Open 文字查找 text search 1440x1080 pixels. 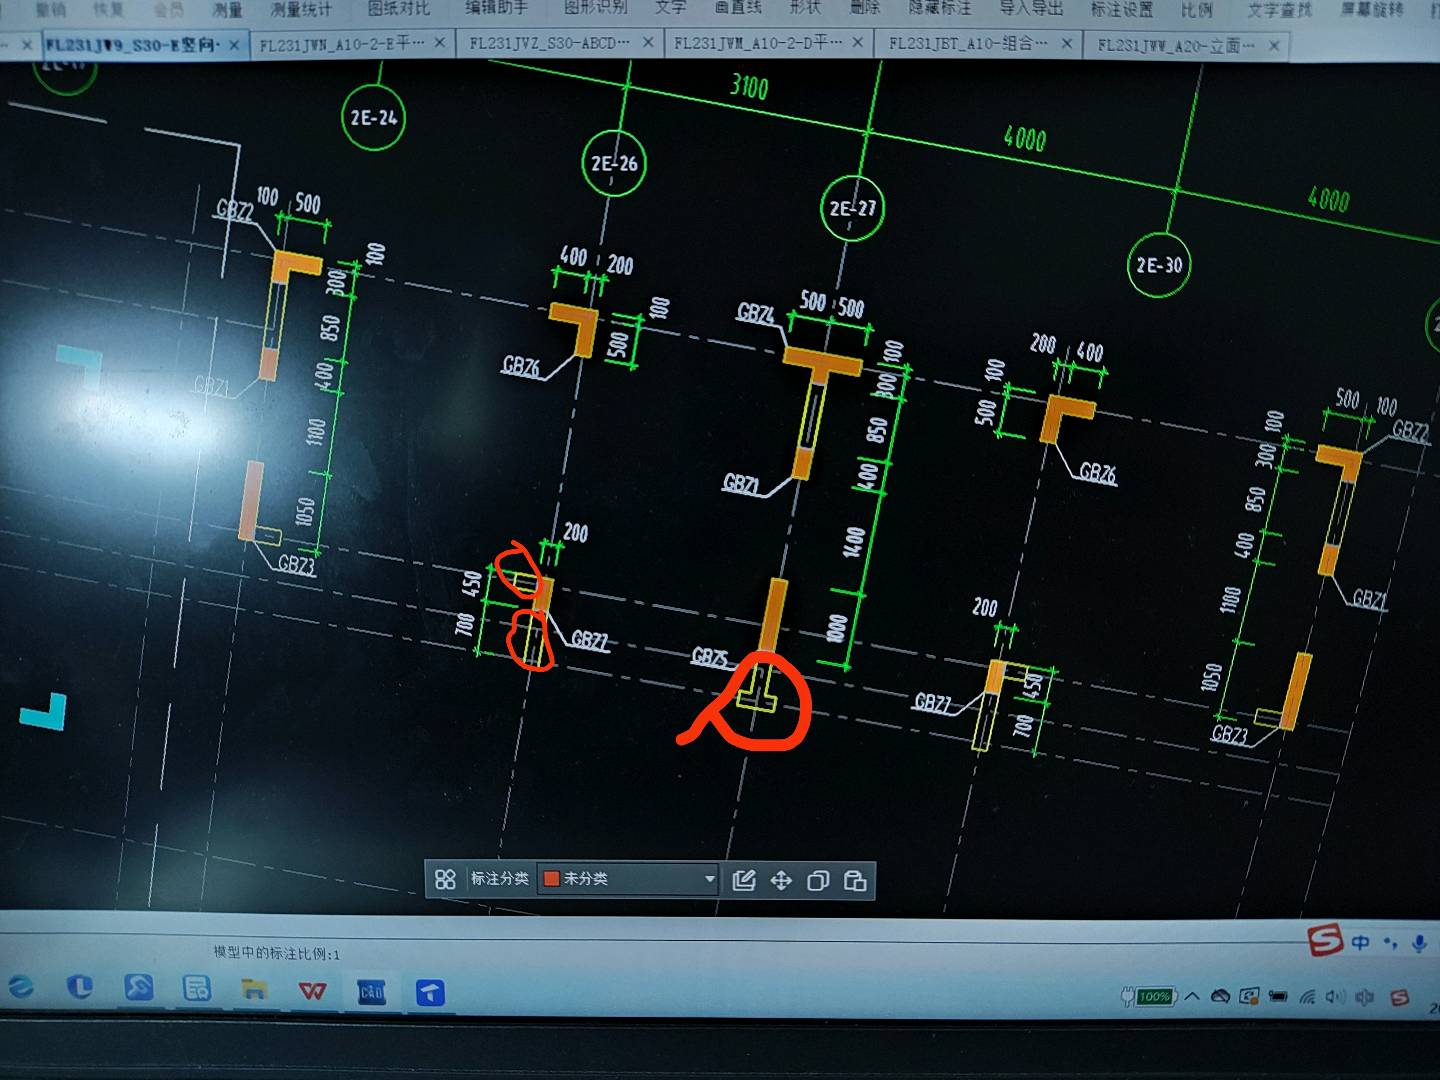(x=1279, y=9)
